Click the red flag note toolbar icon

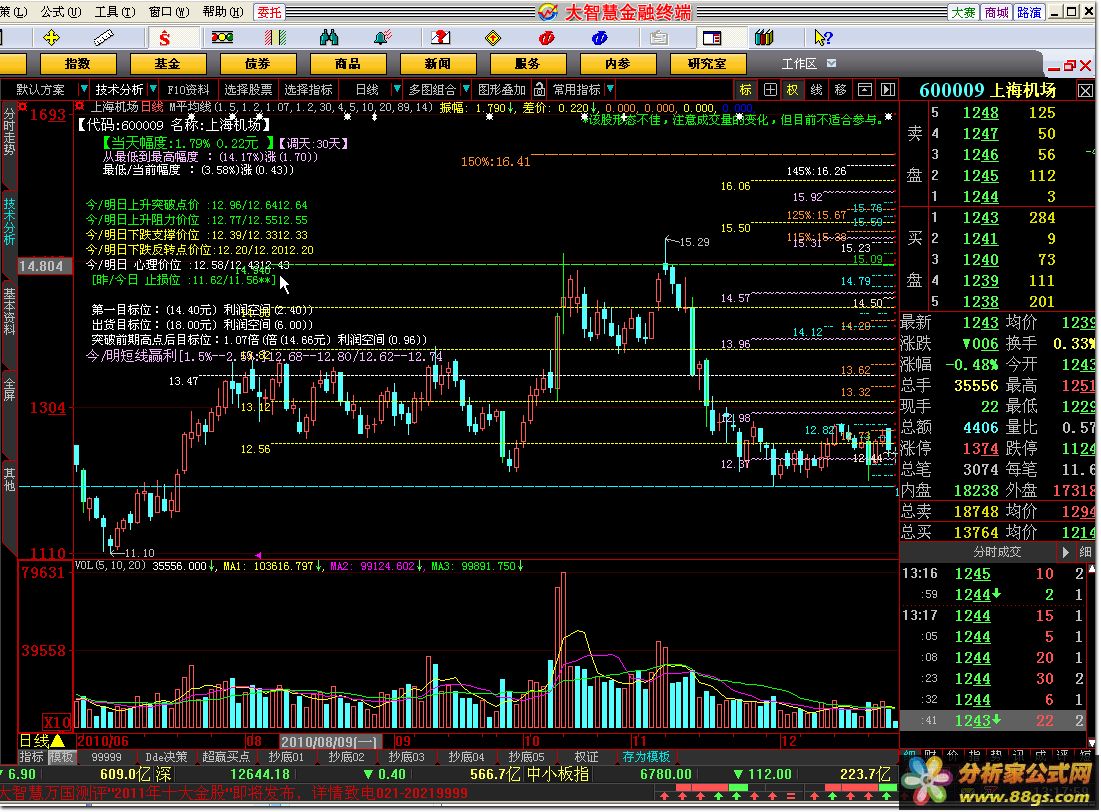pyautogui.click(x=440, y=37)
